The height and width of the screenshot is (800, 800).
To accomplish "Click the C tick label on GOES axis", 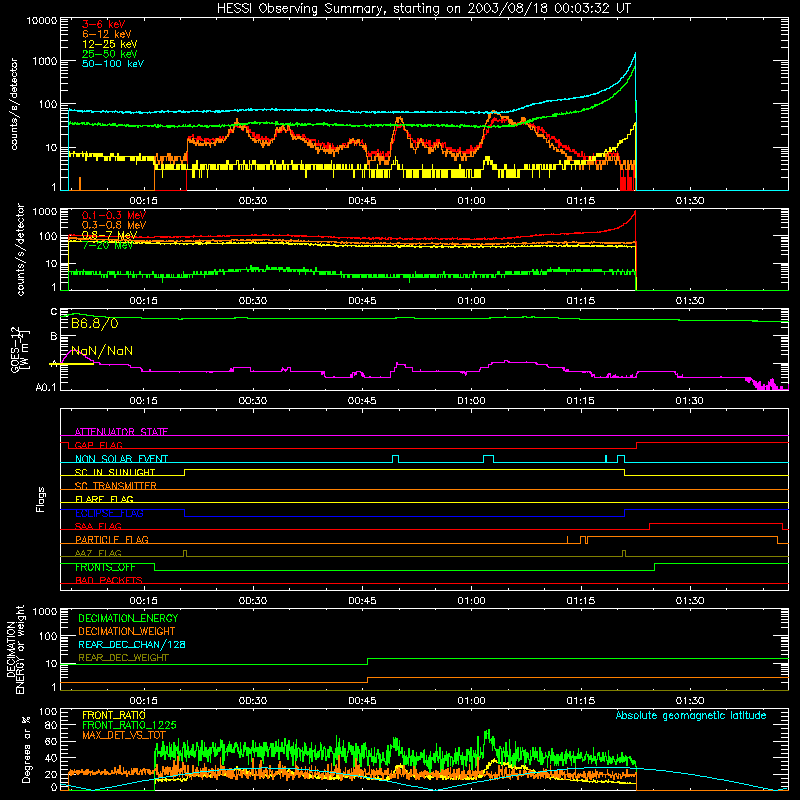I will click(x=54, y=312).
